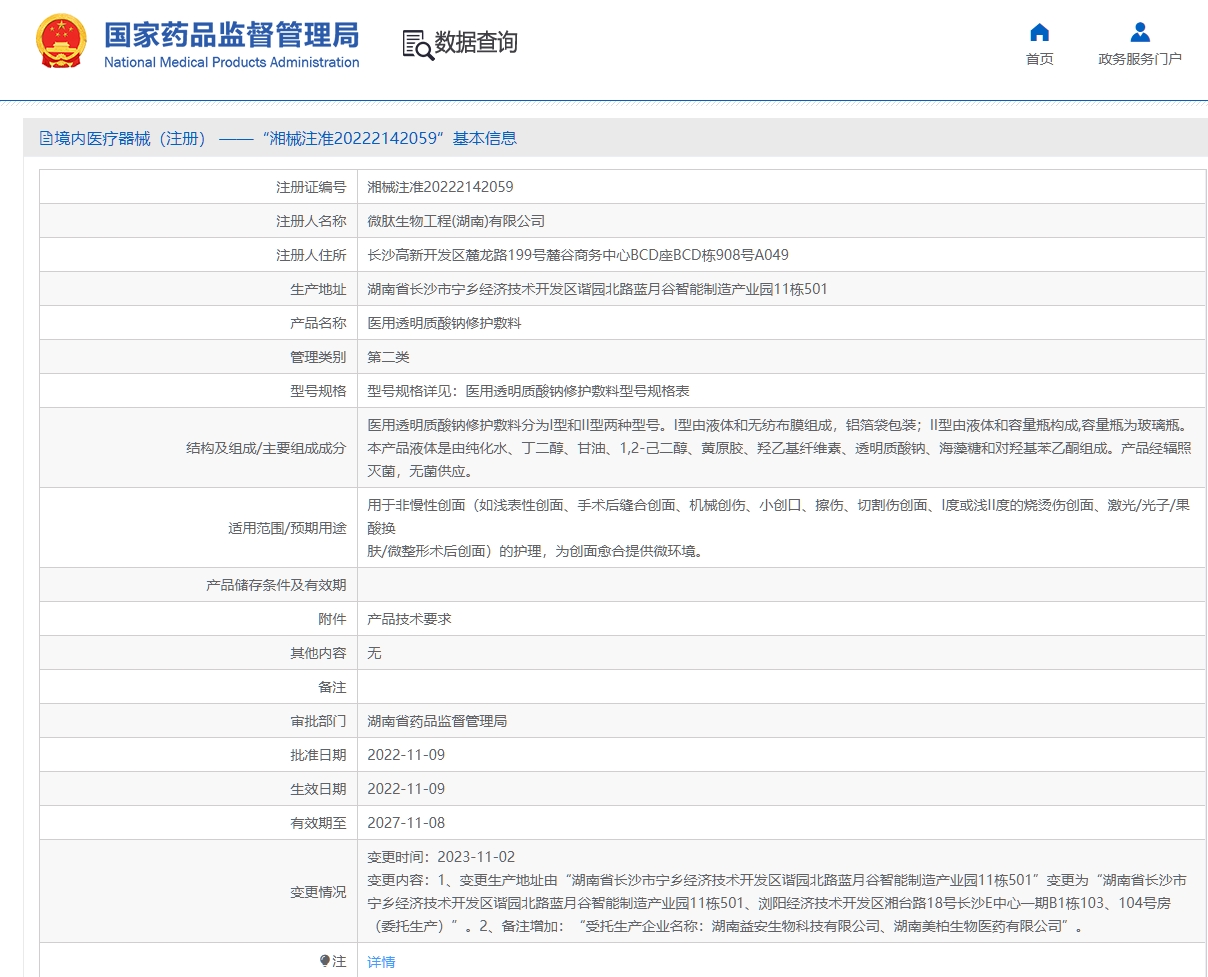1208x977 pixels.
Task: Click registration number 湘械注准20222142059 value cell
Action: [x=440, y=187]
